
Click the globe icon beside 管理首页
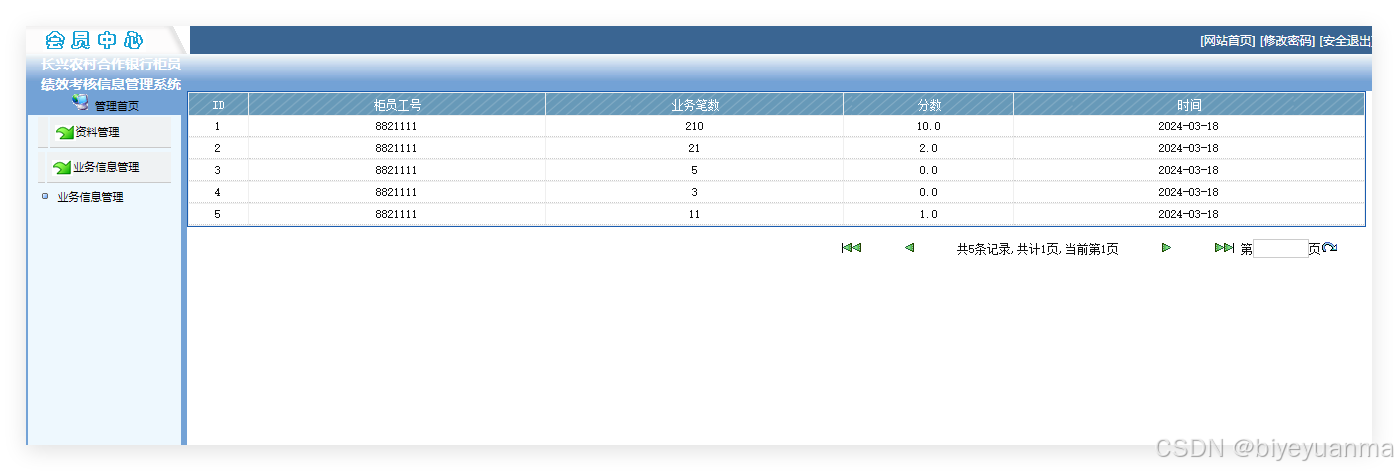(80, 103)
